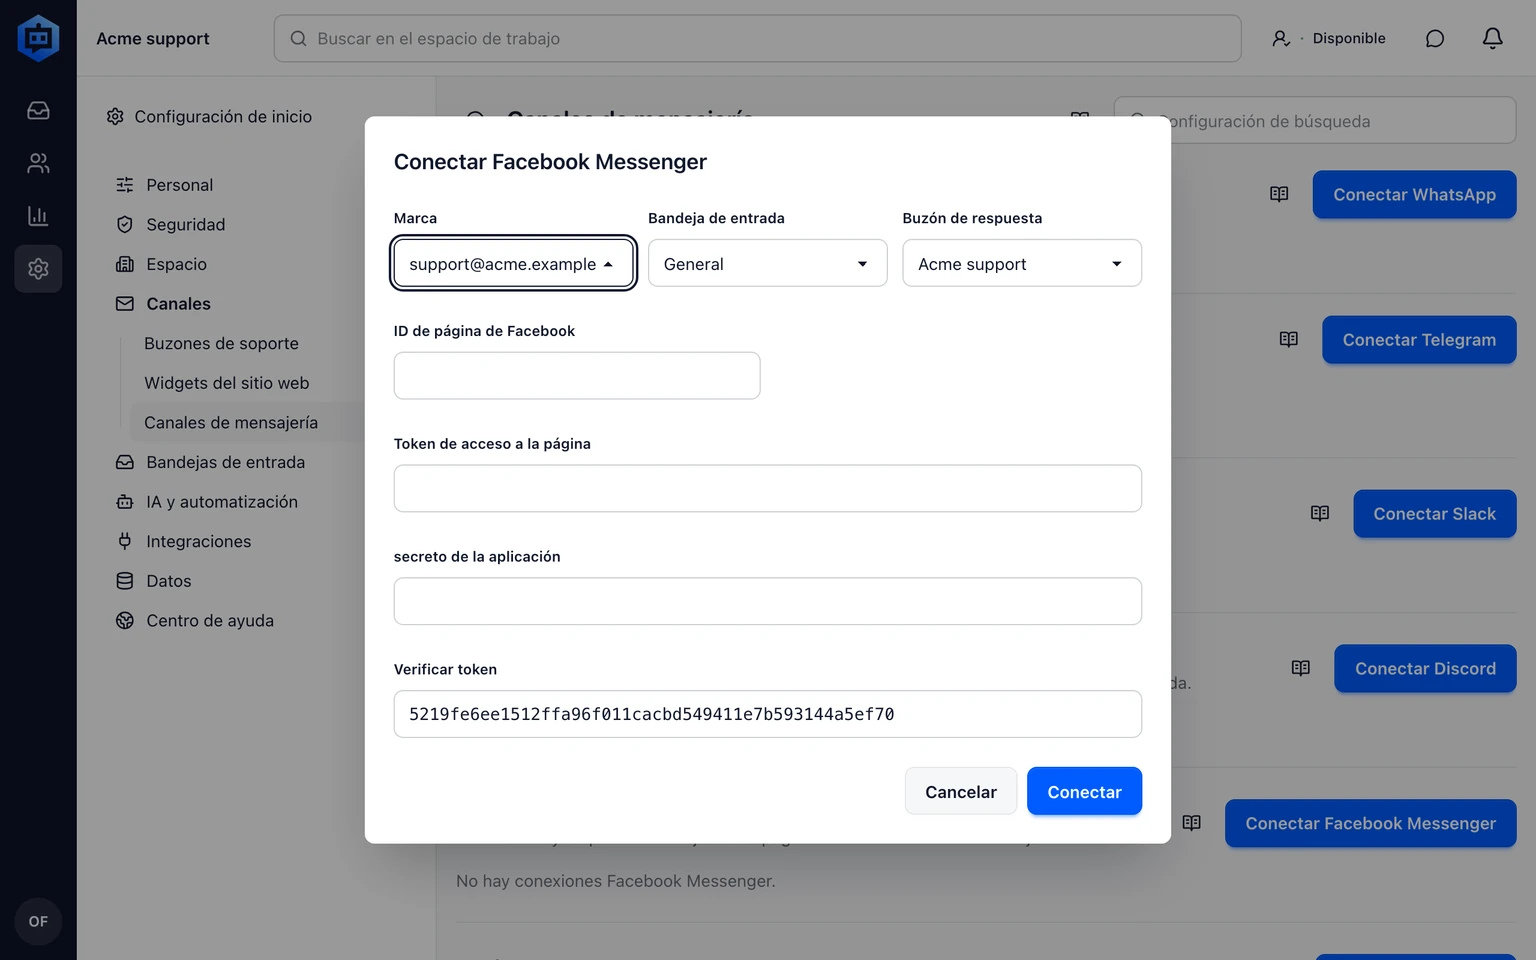Click the Conectar Discord button

pyautogui.click(x=1425, y=668)
